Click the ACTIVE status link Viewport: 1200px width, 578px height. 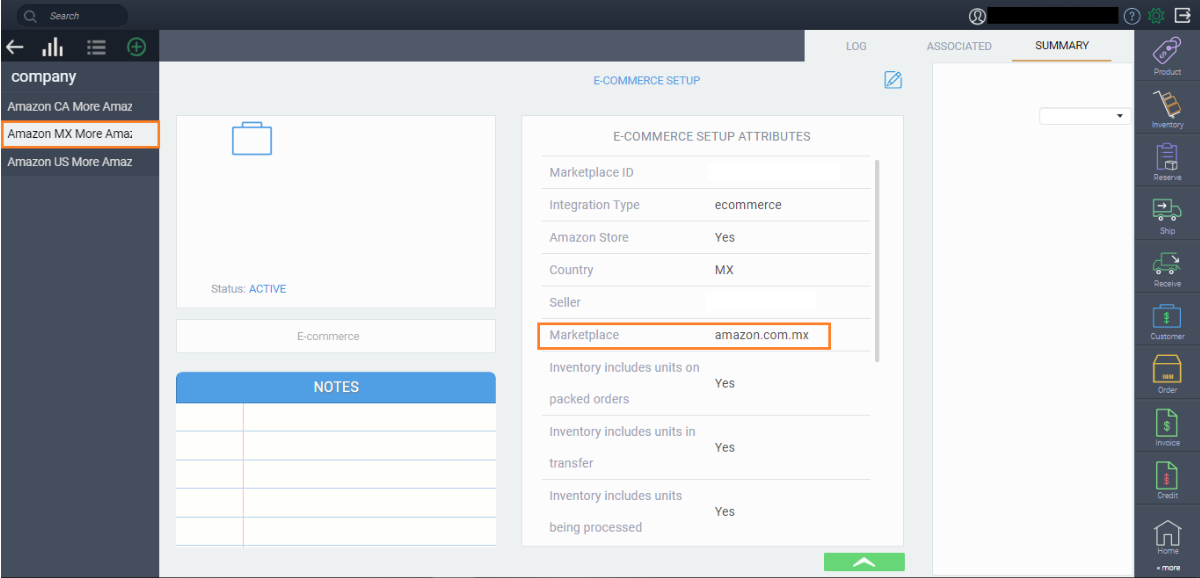click(x=267, y=289)
